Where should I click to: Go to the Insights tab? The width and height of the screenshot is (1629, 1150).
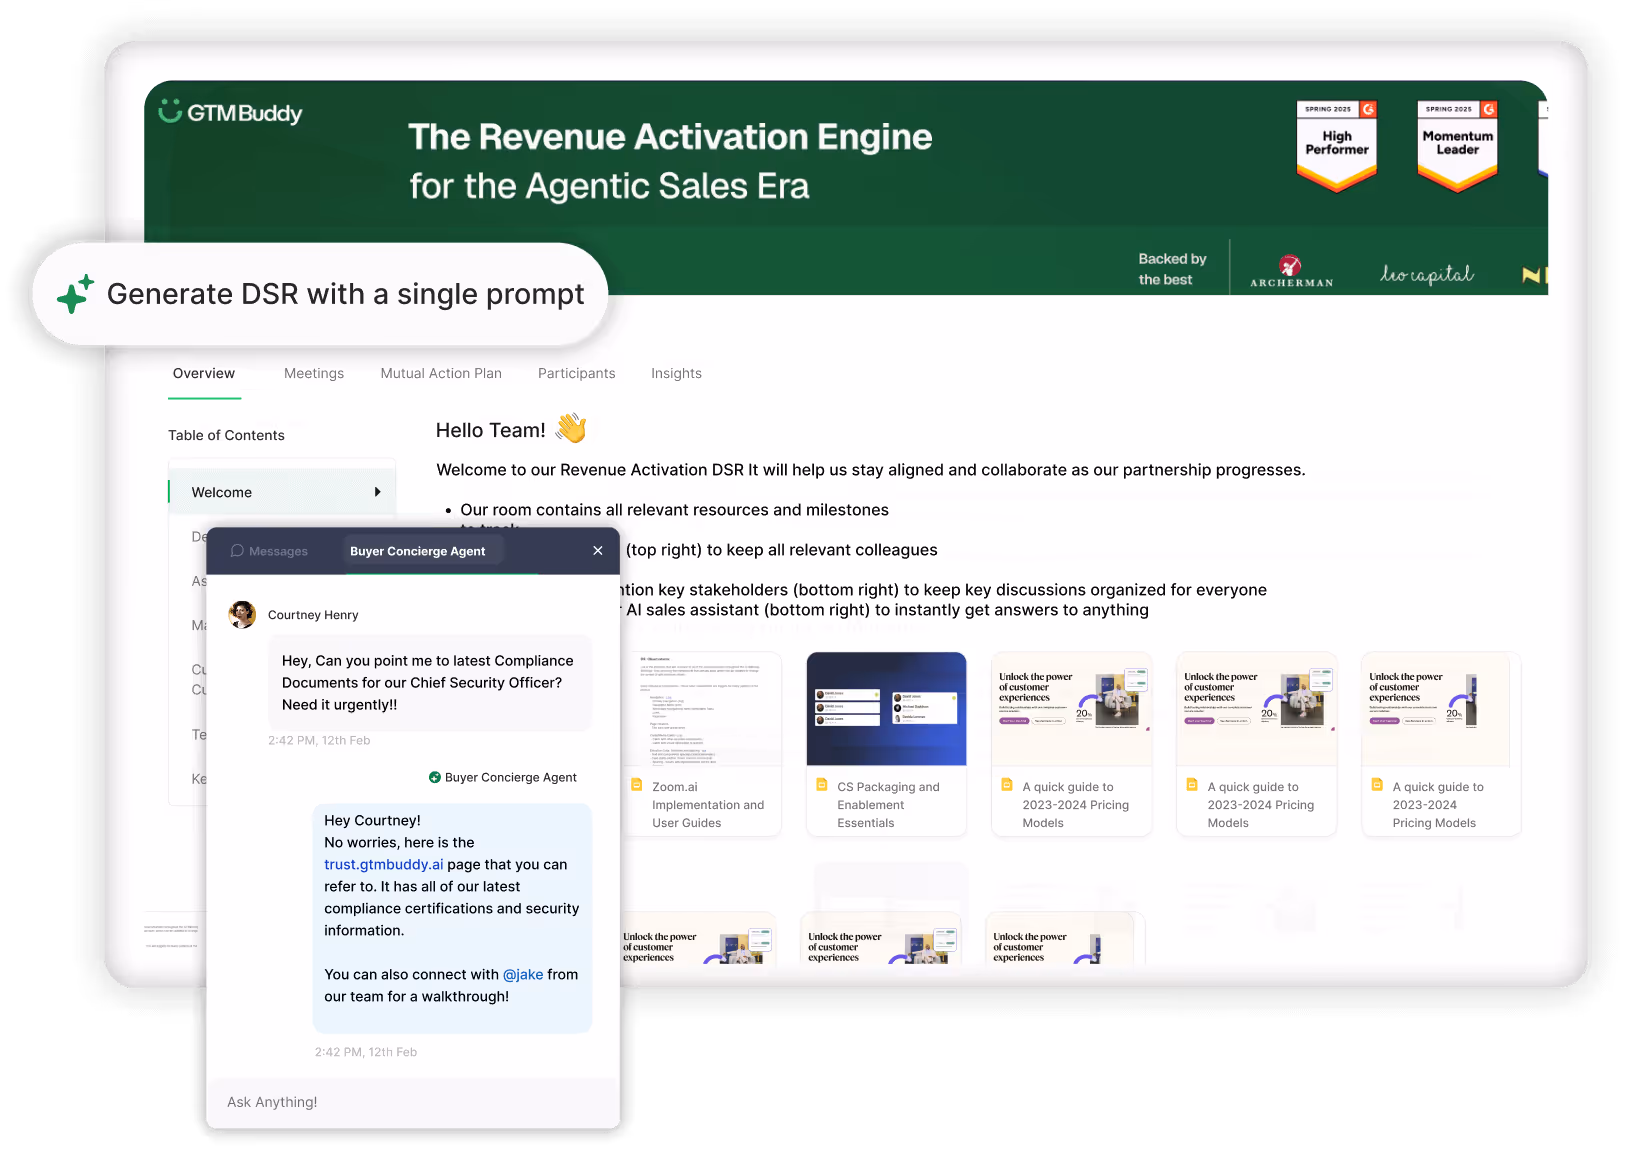click(x=676, y=373)
